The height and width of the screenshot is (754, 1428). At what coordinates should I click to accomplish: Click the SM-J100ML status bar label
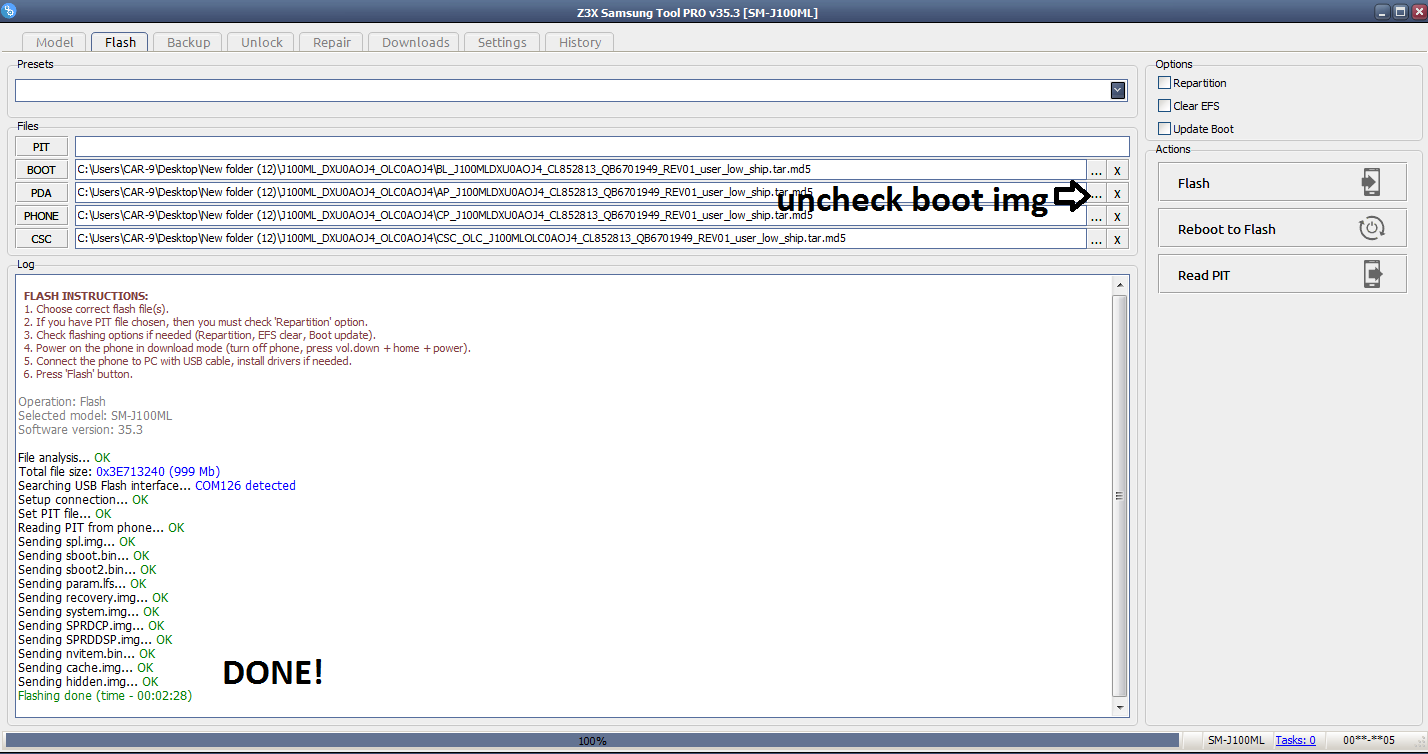pos(1235,740)
